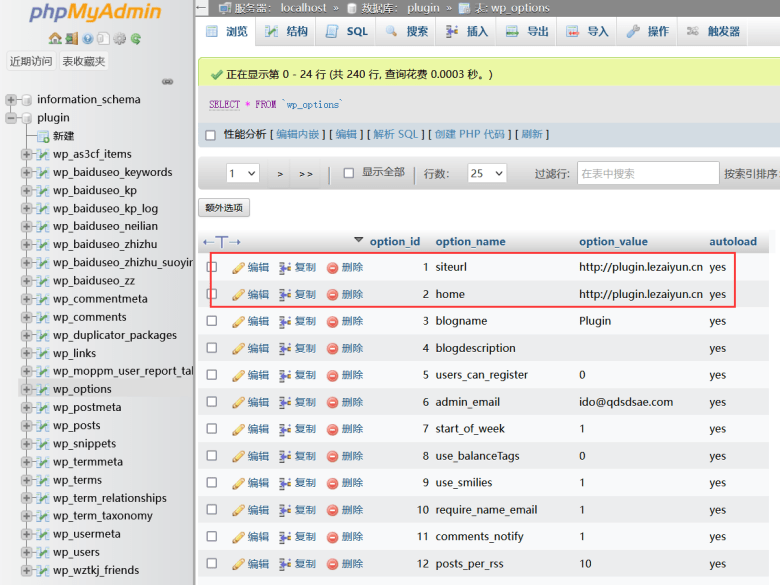Switch to the 结构 structure tab
780x585 pixels.
pyautogui.click(x=287, y=32)
